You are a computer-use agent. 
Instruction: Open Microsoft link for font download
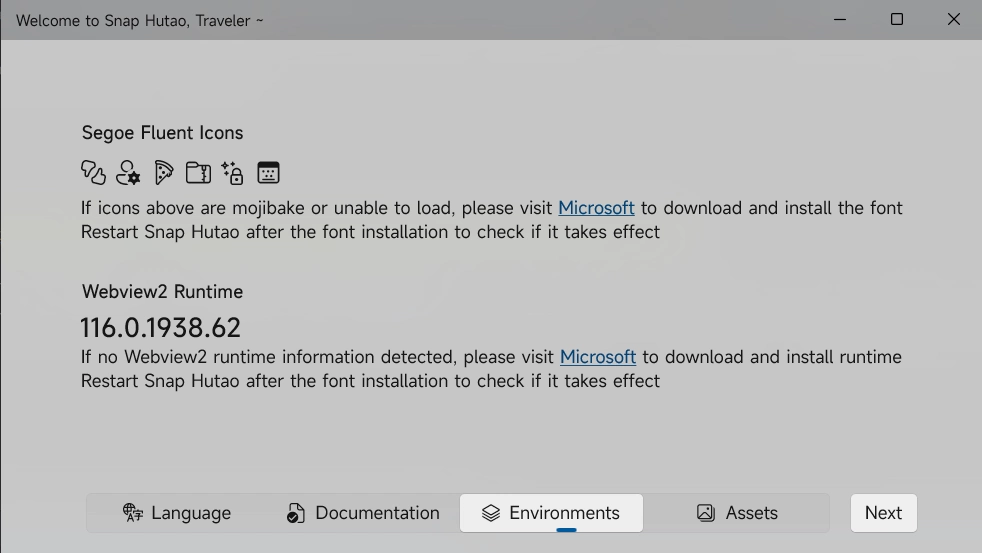click(596, 208)
